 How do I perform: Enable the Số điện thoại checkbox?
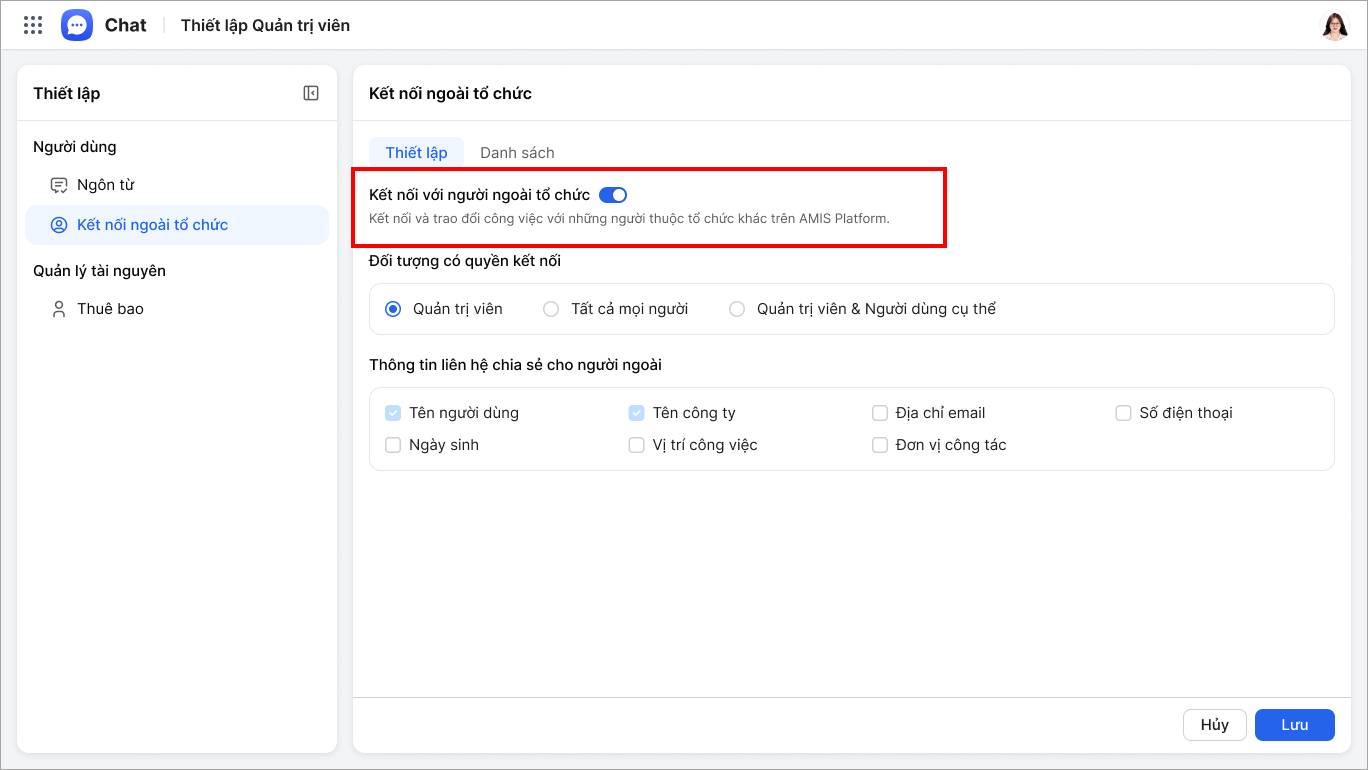[1123, 413]
